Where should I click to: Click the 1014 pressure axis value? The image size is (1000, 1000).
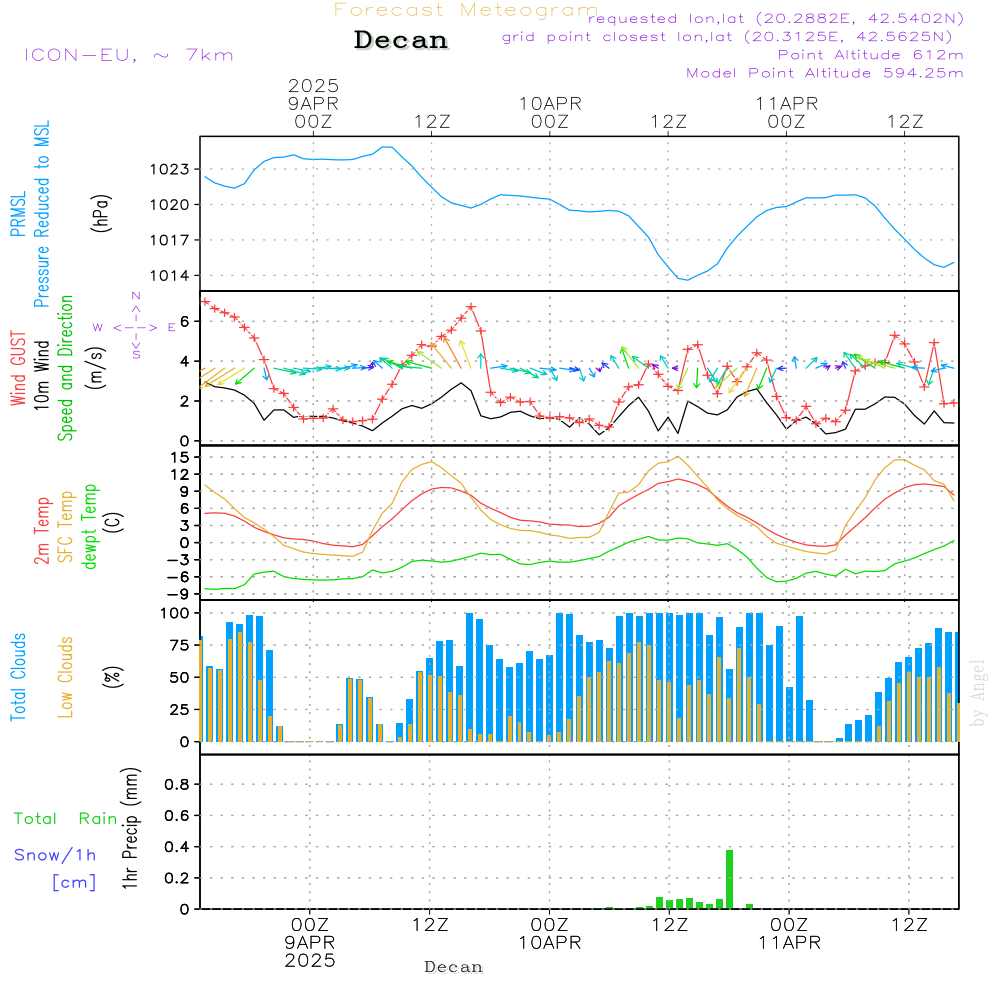coord(170,276)
